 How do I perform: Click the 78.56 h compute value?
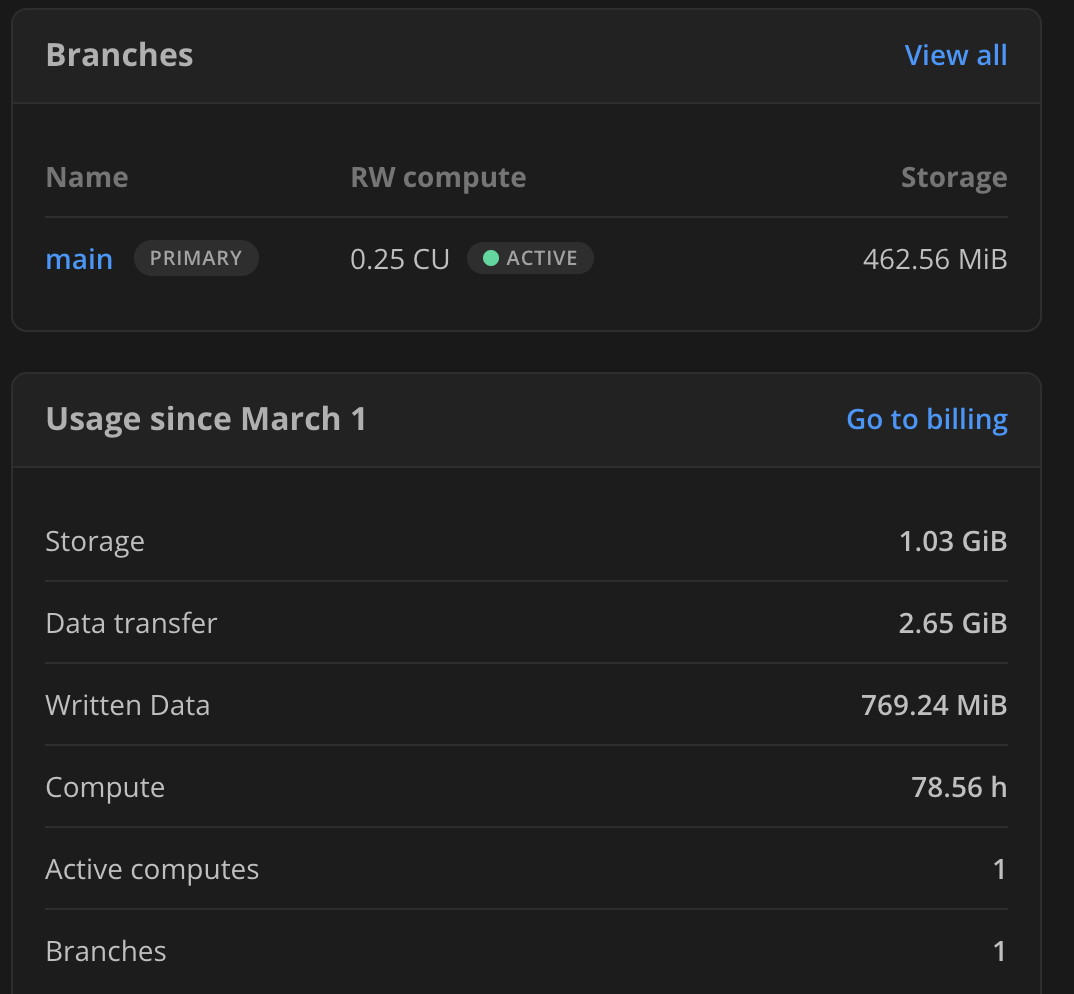(958, 787)
